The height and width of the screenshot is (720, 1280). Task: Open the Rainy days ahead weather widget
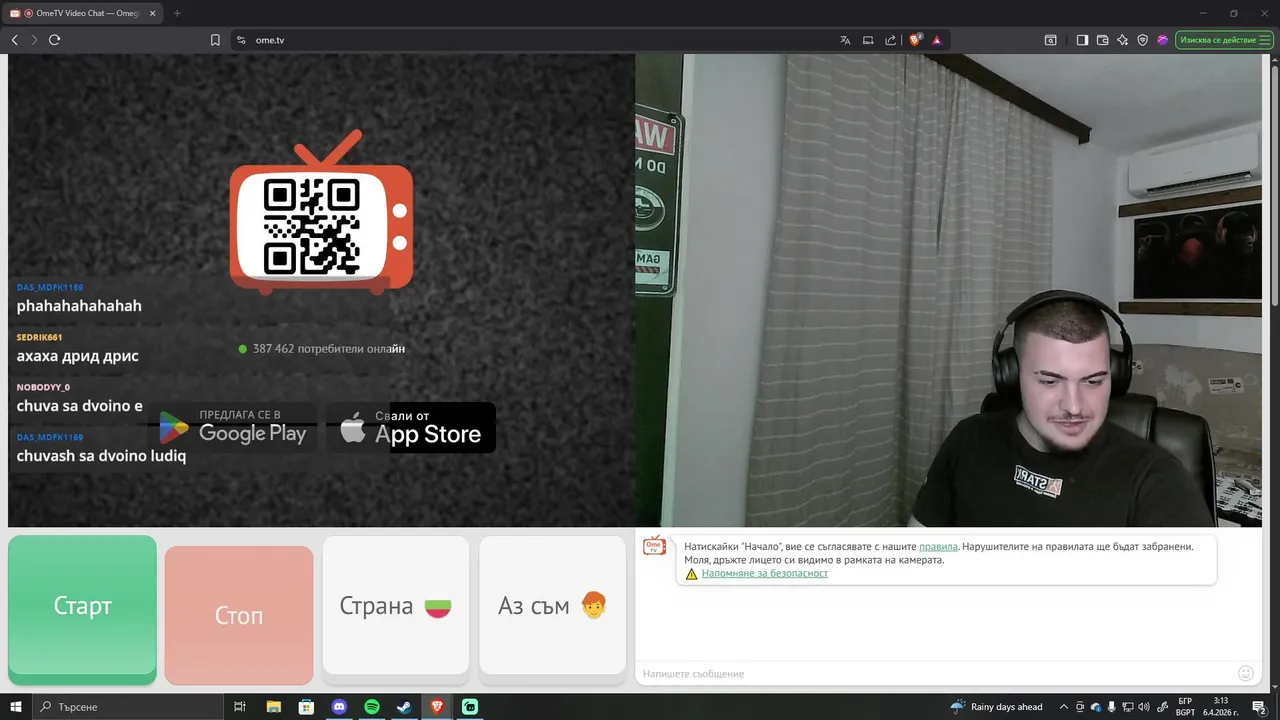[x=996, y=707]
